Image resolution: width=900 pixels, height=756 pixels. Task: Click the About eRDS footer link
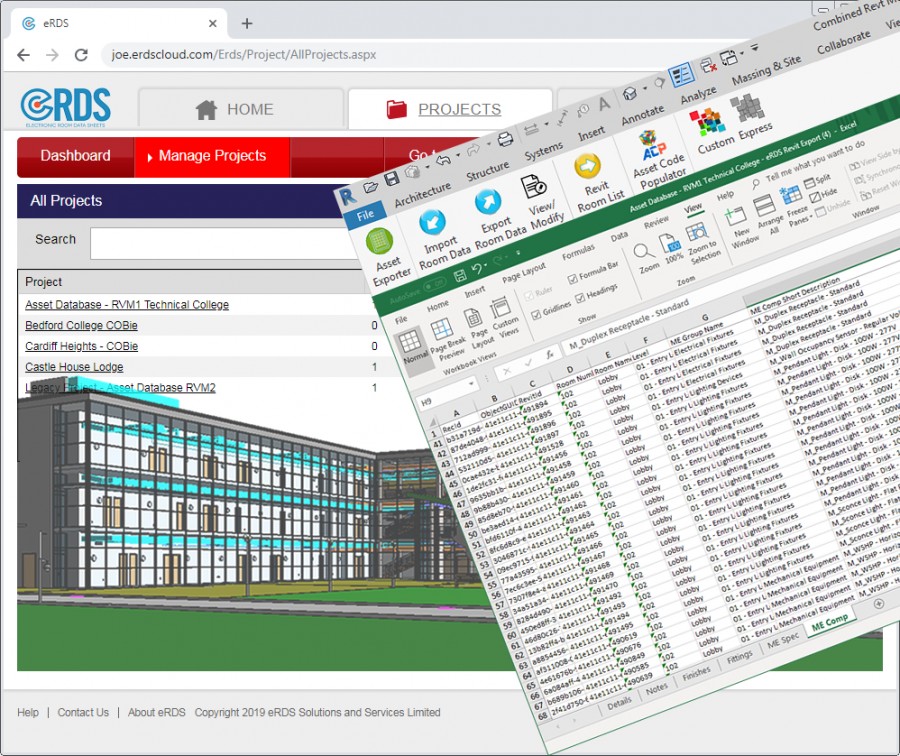pyautogui.click(x=156, y=712)
